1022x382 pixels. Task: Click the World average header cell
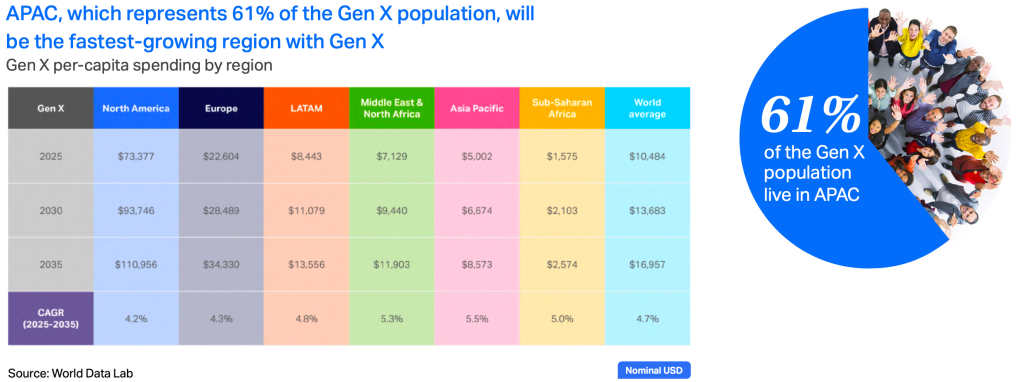pos(648,108)
